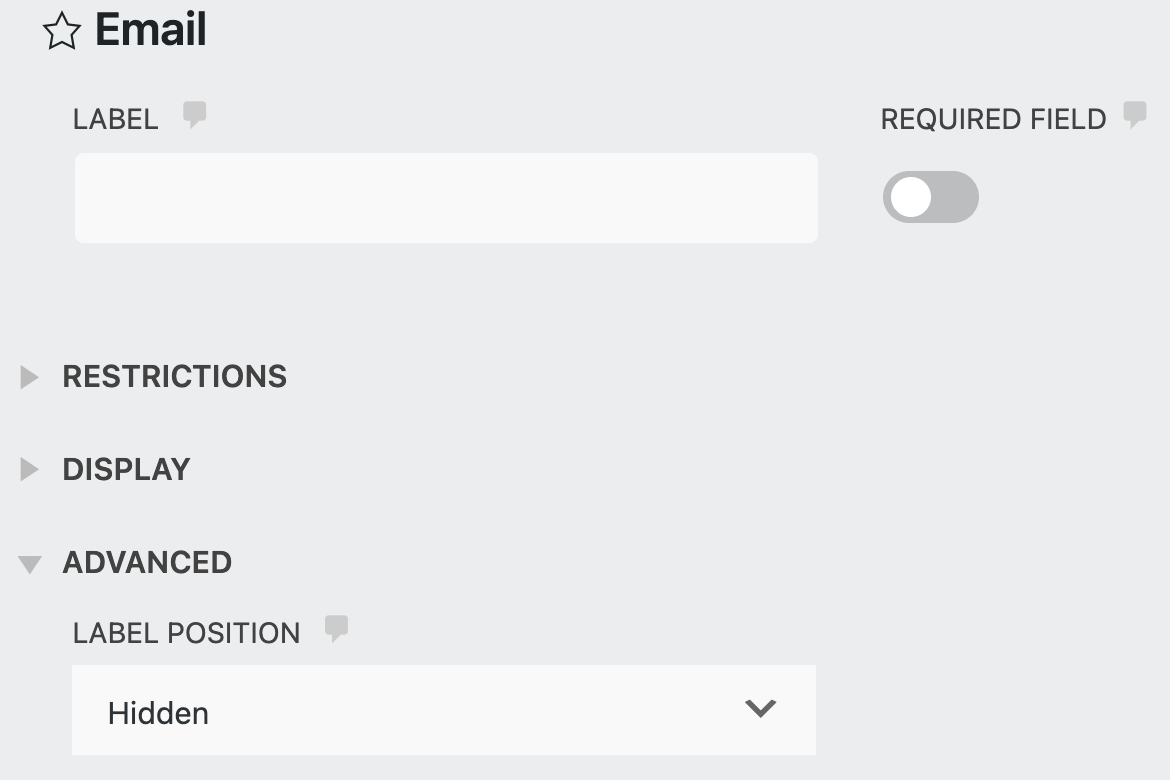Click the Advanced section triangle icon
This screenshot has height=780, width=1170.
[28, 562]
